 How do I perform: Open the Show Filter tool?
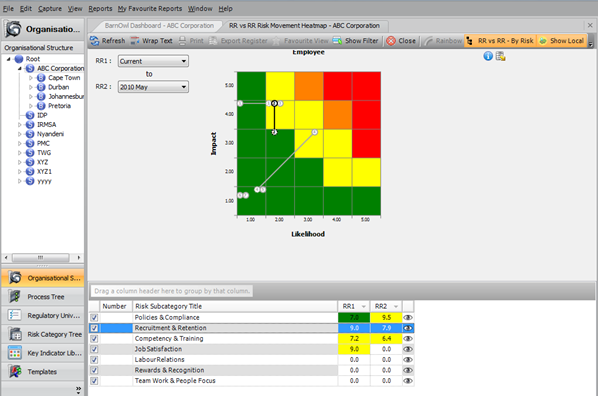[355, 41]
